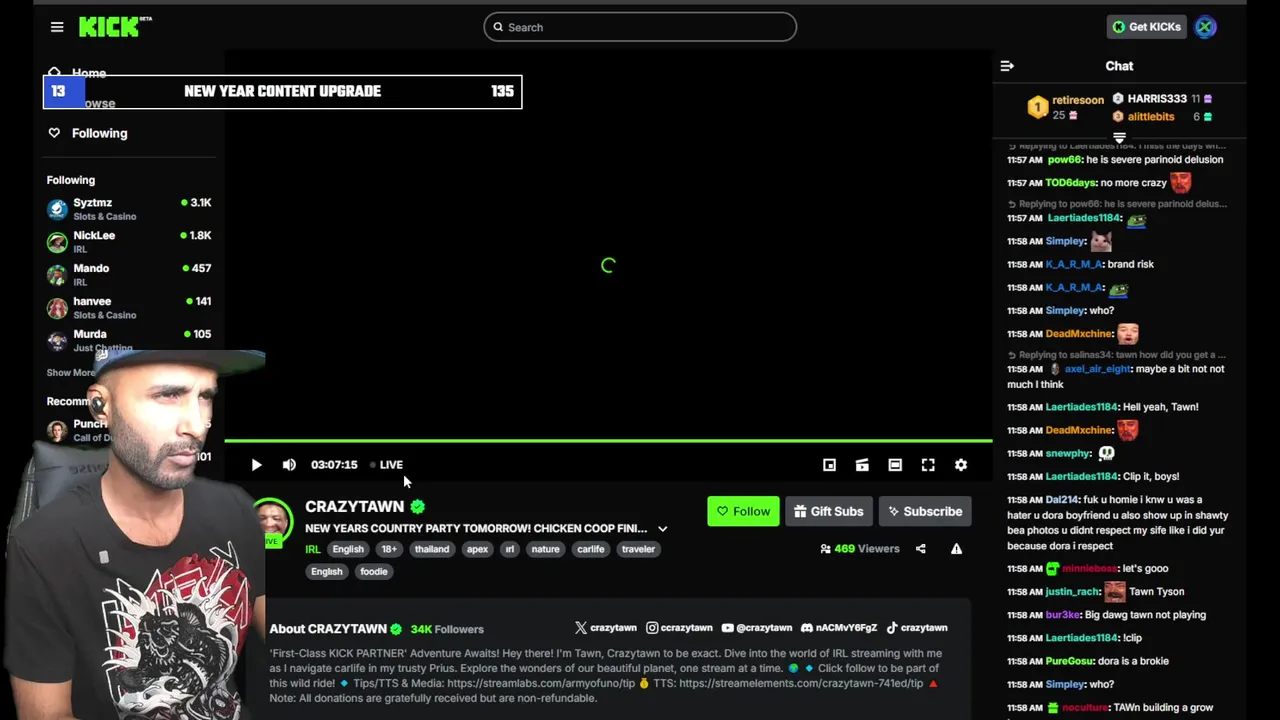Open player settings gear
Image resolution: width=1280 pixels, height=720 pixels.
961,465
